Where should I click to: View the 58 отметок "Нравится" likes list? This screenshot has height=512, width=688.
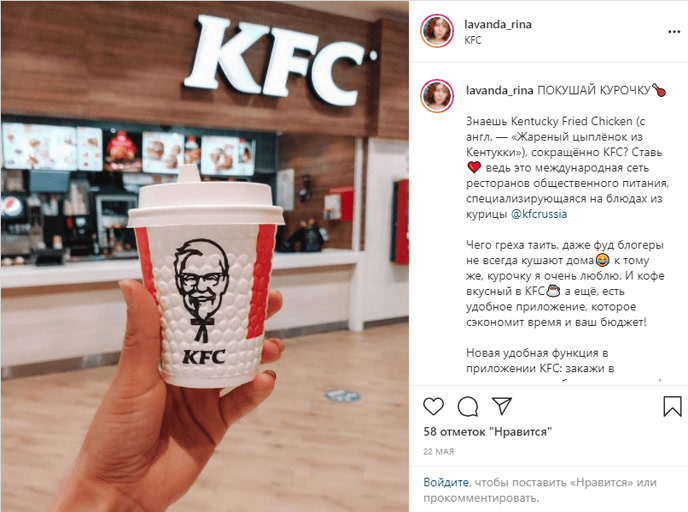tap(487, 432)
